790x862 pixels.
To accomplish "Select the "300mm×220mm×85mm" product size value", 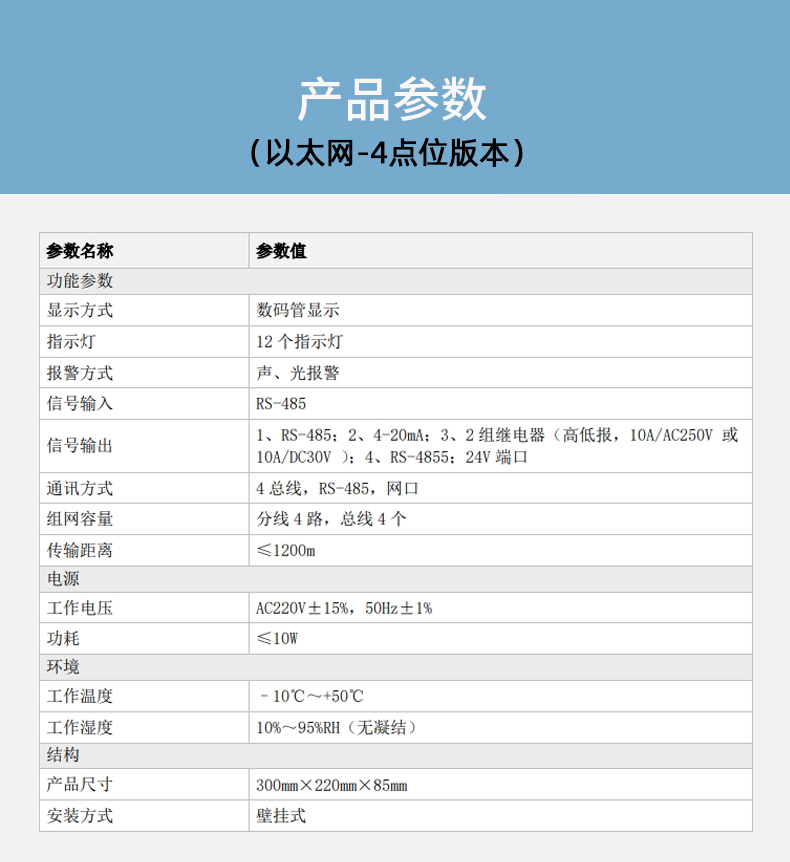I will click(x=332, y=785).
